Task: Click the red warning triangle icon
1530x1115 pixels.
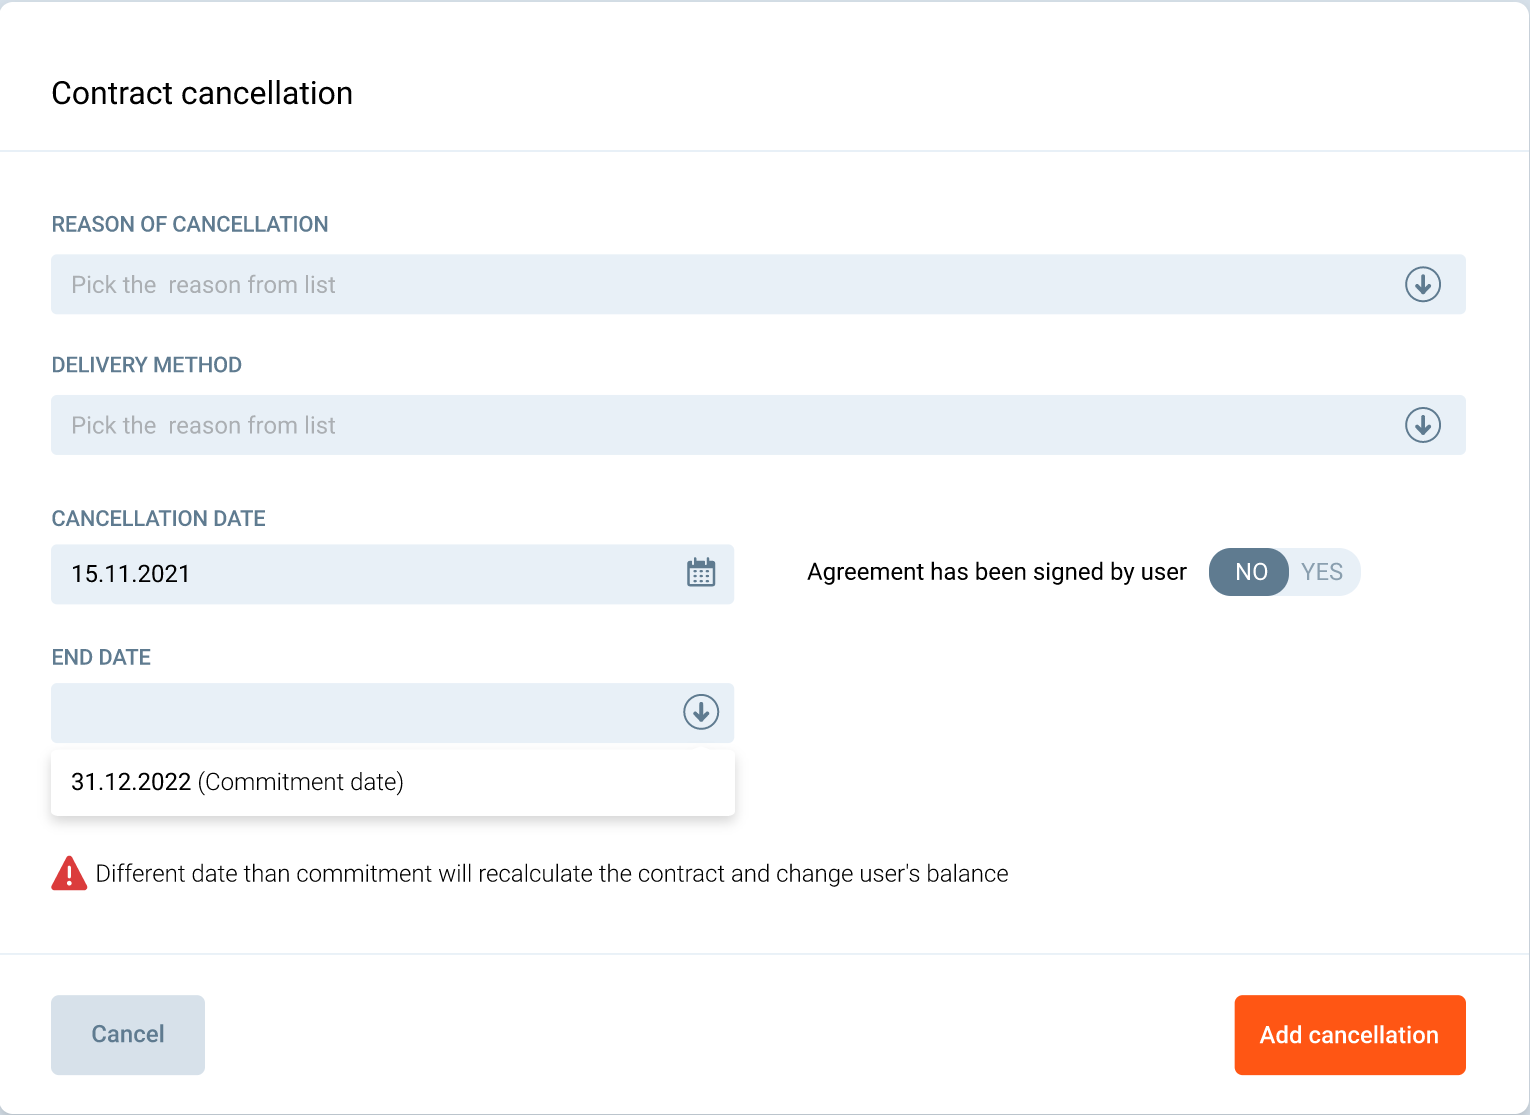Action: 69,874
